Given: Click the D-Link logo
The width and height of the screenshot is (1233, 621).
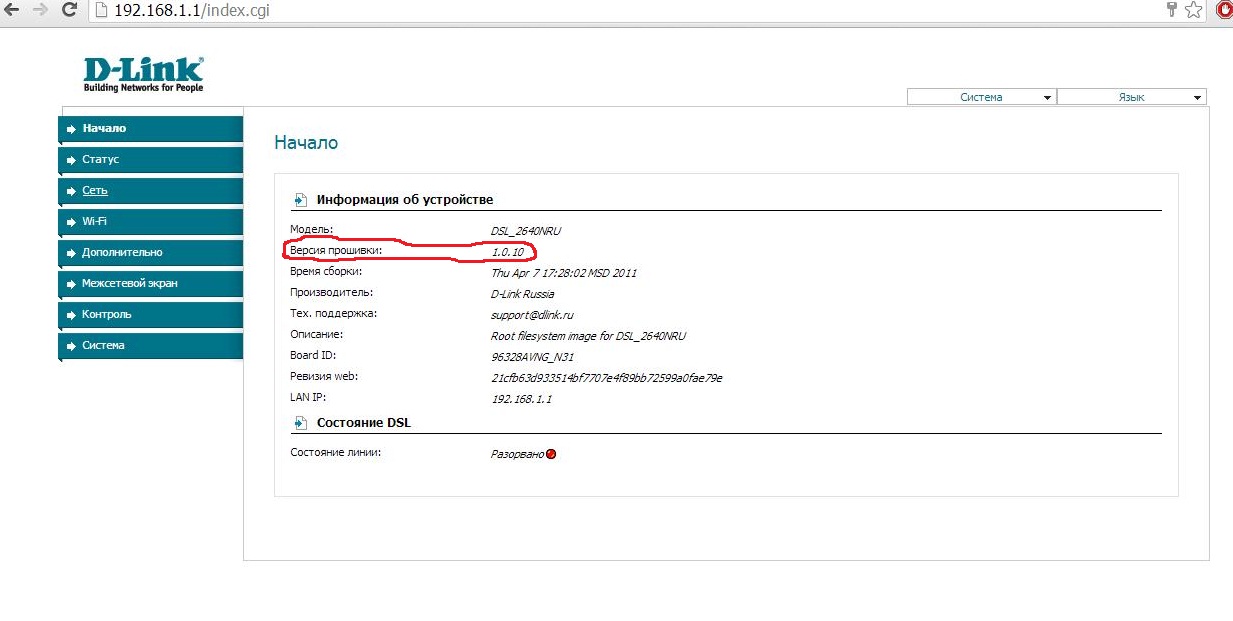Looking at the screenshot, I should tap(143, 74).
